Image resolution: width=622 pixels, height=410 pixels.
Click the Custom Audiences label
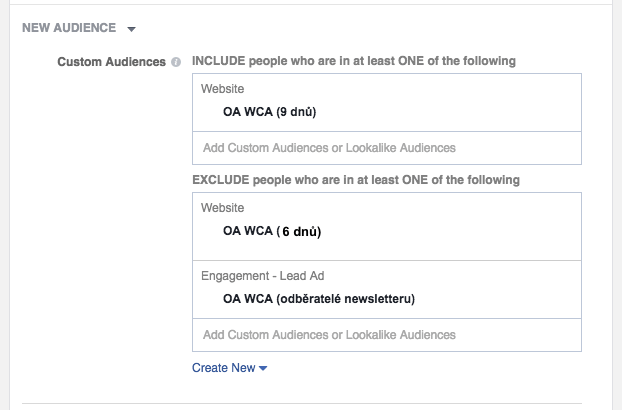[111, 62]
